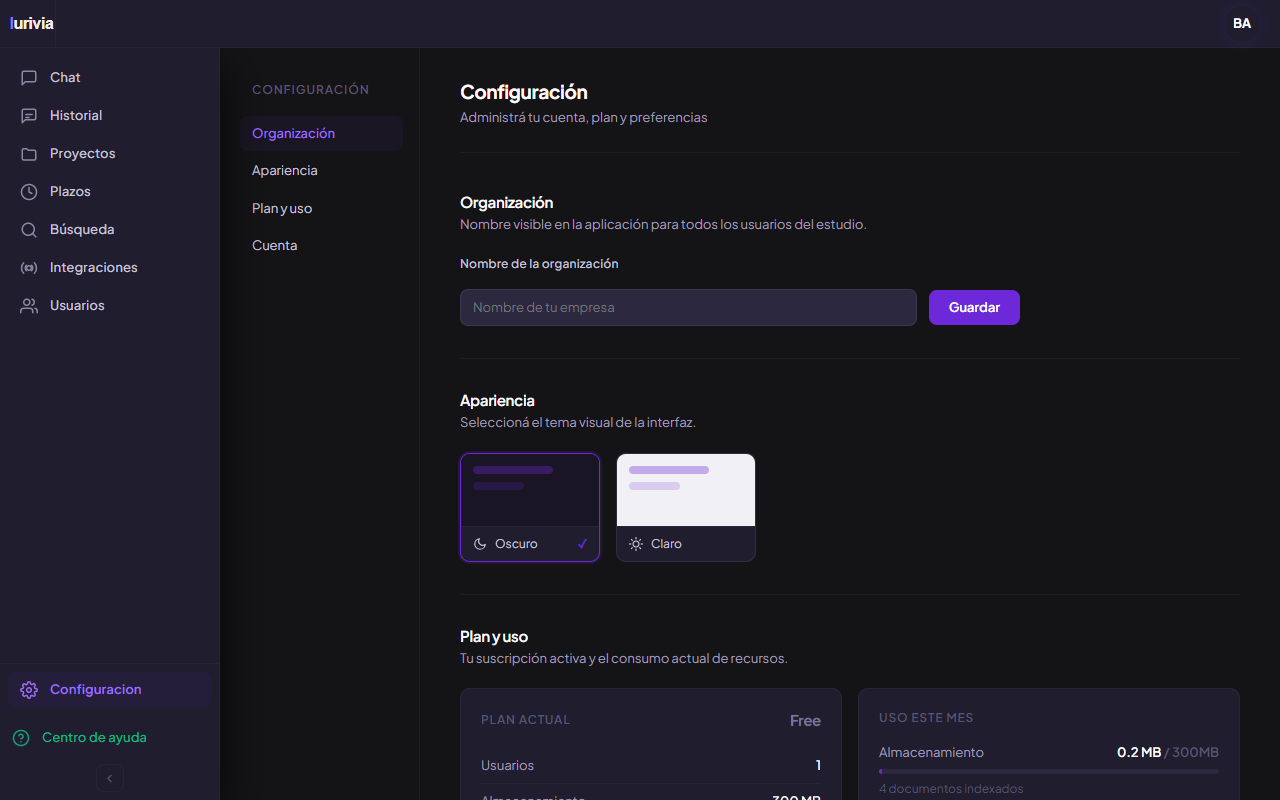1280x800 pixels.
Task: Open the BA user avatar menu
Action: (x=1242, y=23)
